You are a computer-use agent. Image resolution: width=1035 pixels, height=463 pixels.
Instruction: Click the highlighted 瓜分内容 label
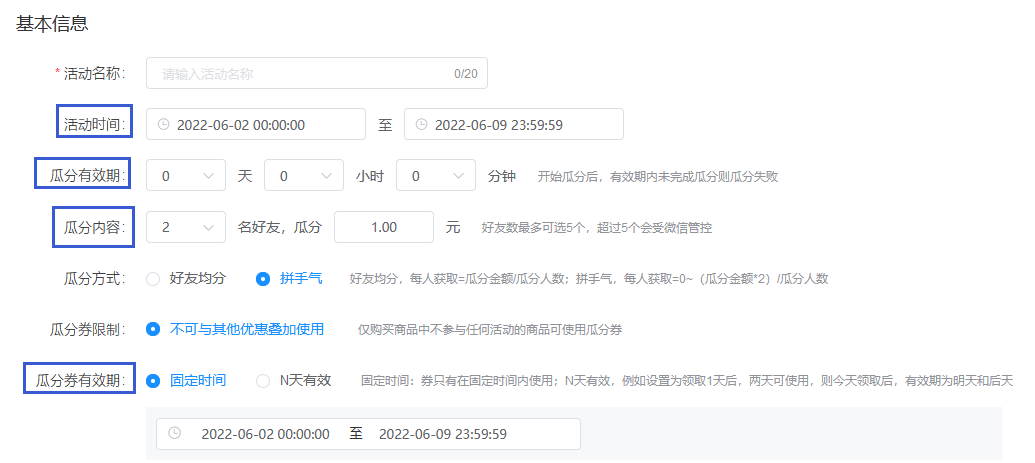[x=90, y=228]
